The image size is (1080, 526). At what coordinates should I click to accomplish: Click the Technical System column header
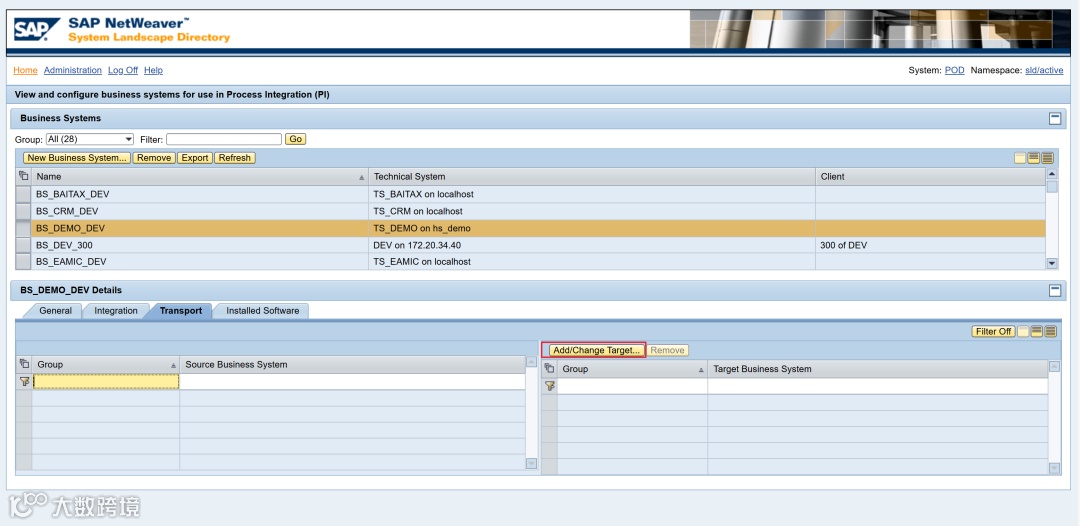pyautogui.click(x=592, y=177)
